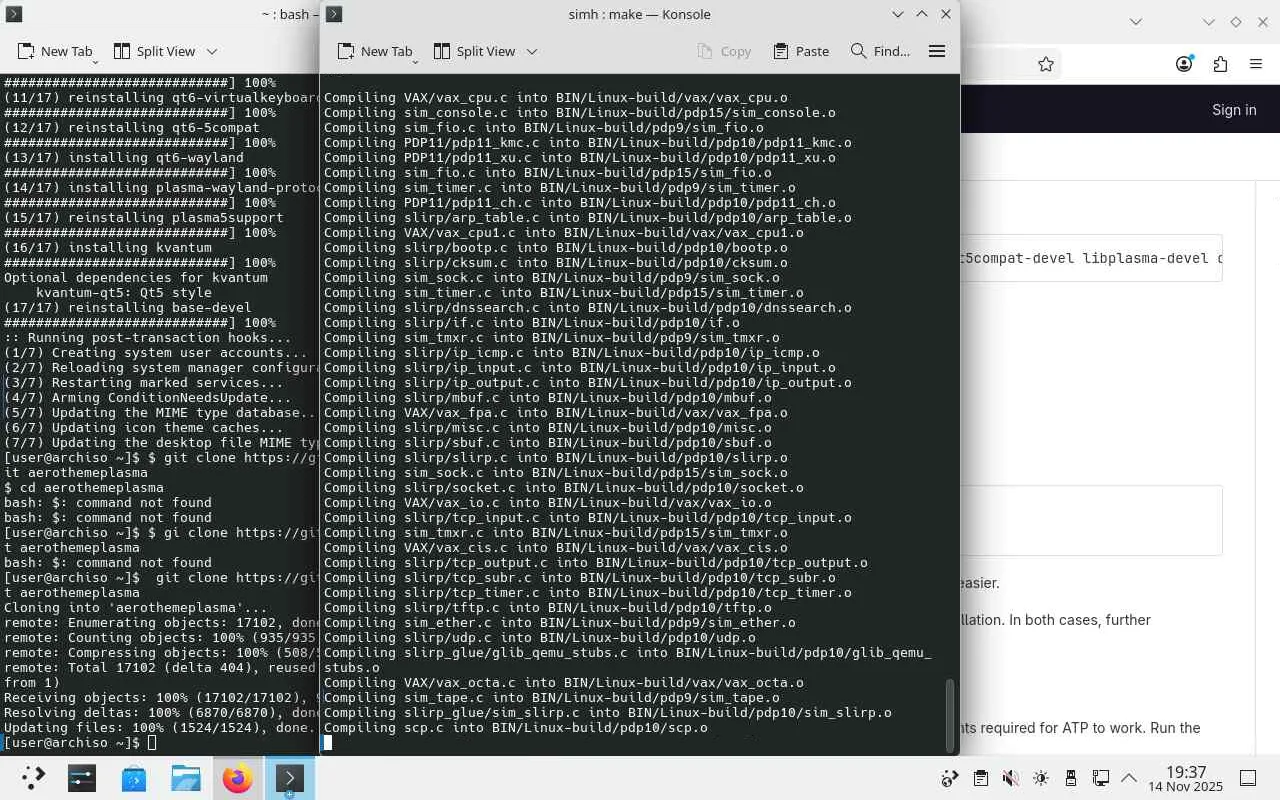1280x800 pixels.
Task: Click the muted volume tray icon
Action: [x=1010, y=778]
